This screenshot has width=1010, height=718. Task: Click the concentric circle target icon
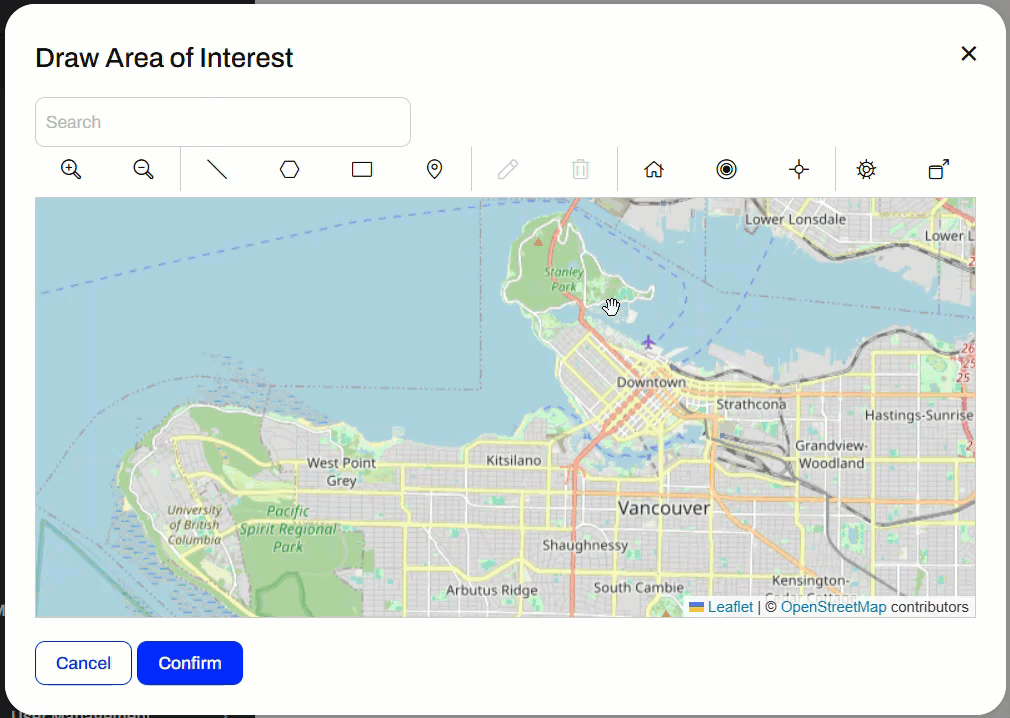pos(726,169)
